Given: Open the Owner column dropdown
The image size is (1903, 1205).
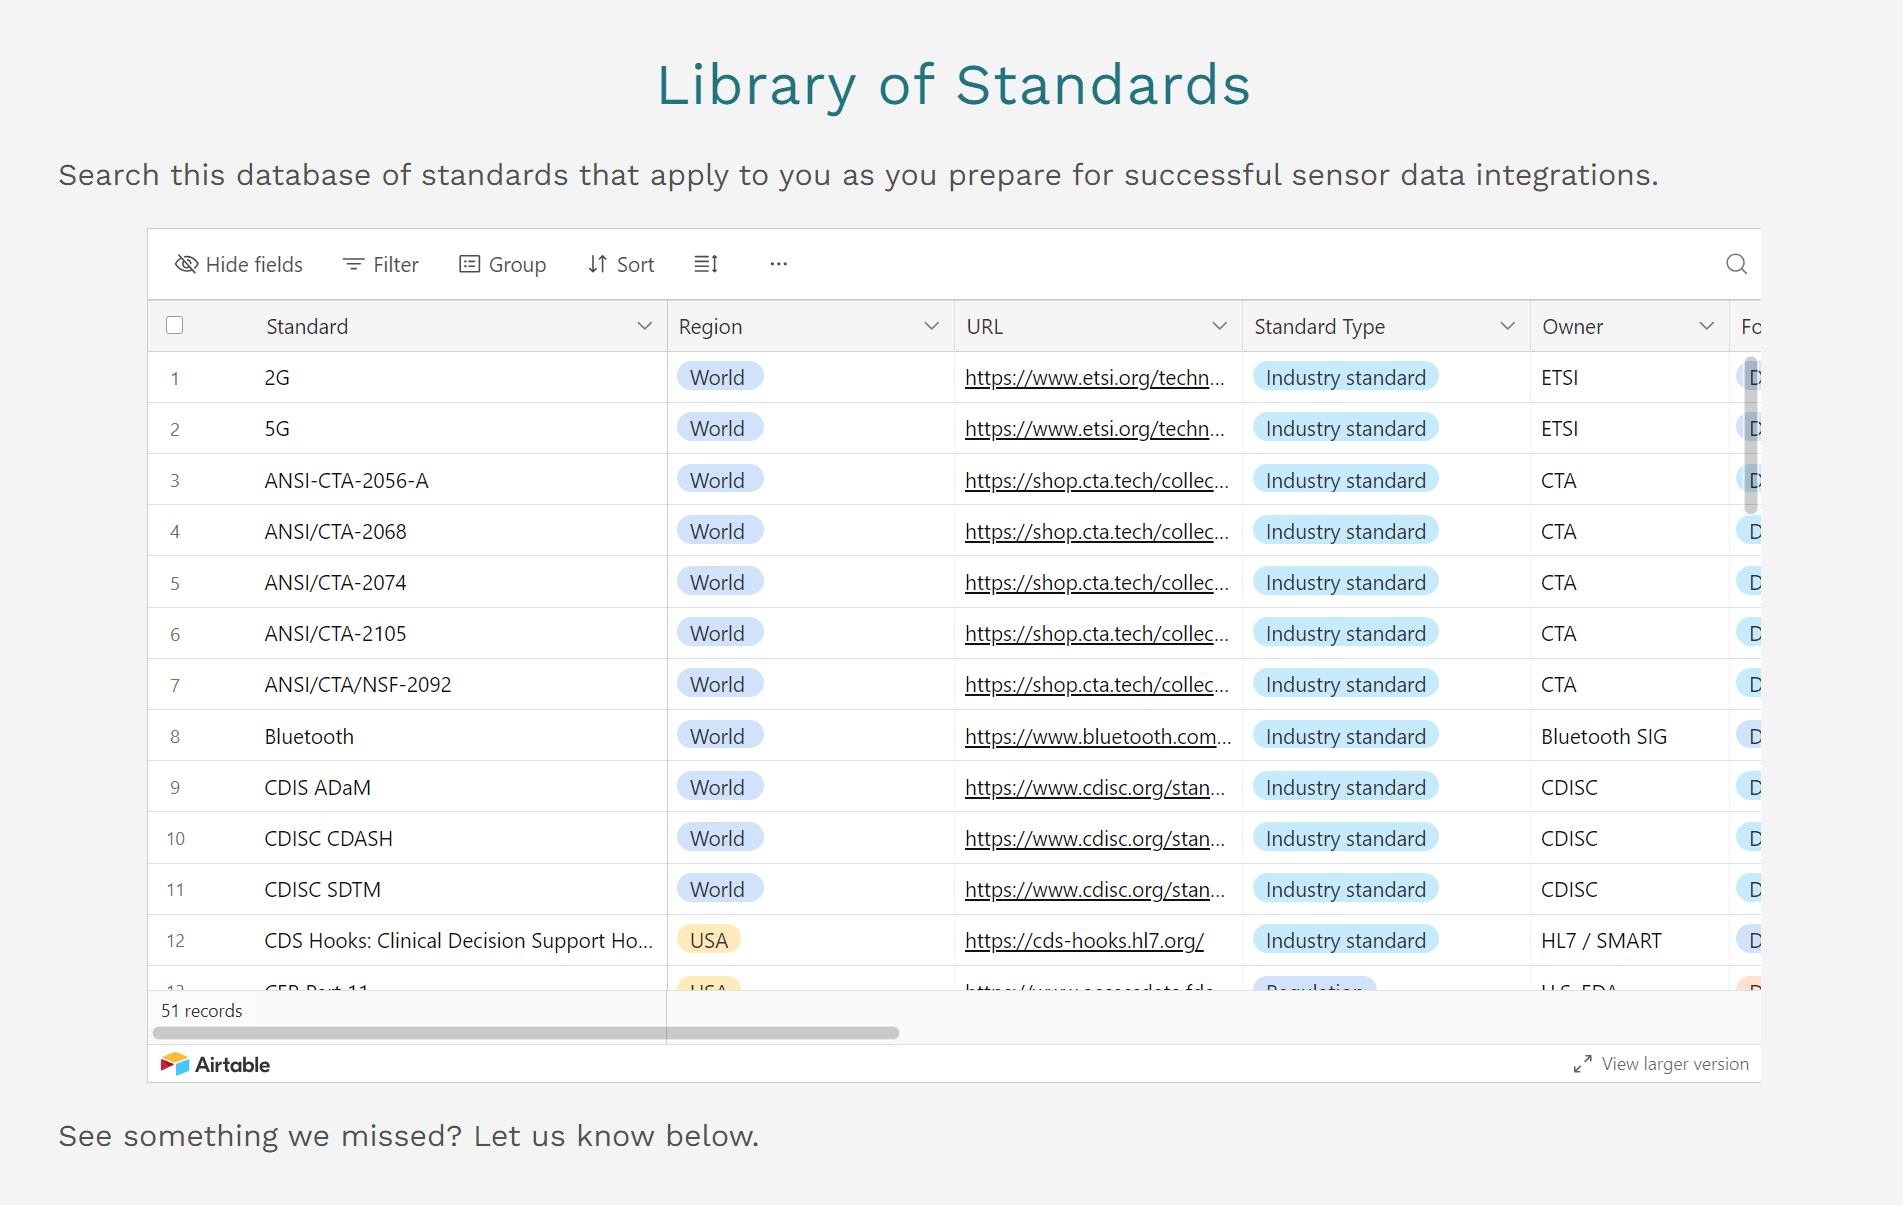Looking at the screenshot, I should 1706,326.
